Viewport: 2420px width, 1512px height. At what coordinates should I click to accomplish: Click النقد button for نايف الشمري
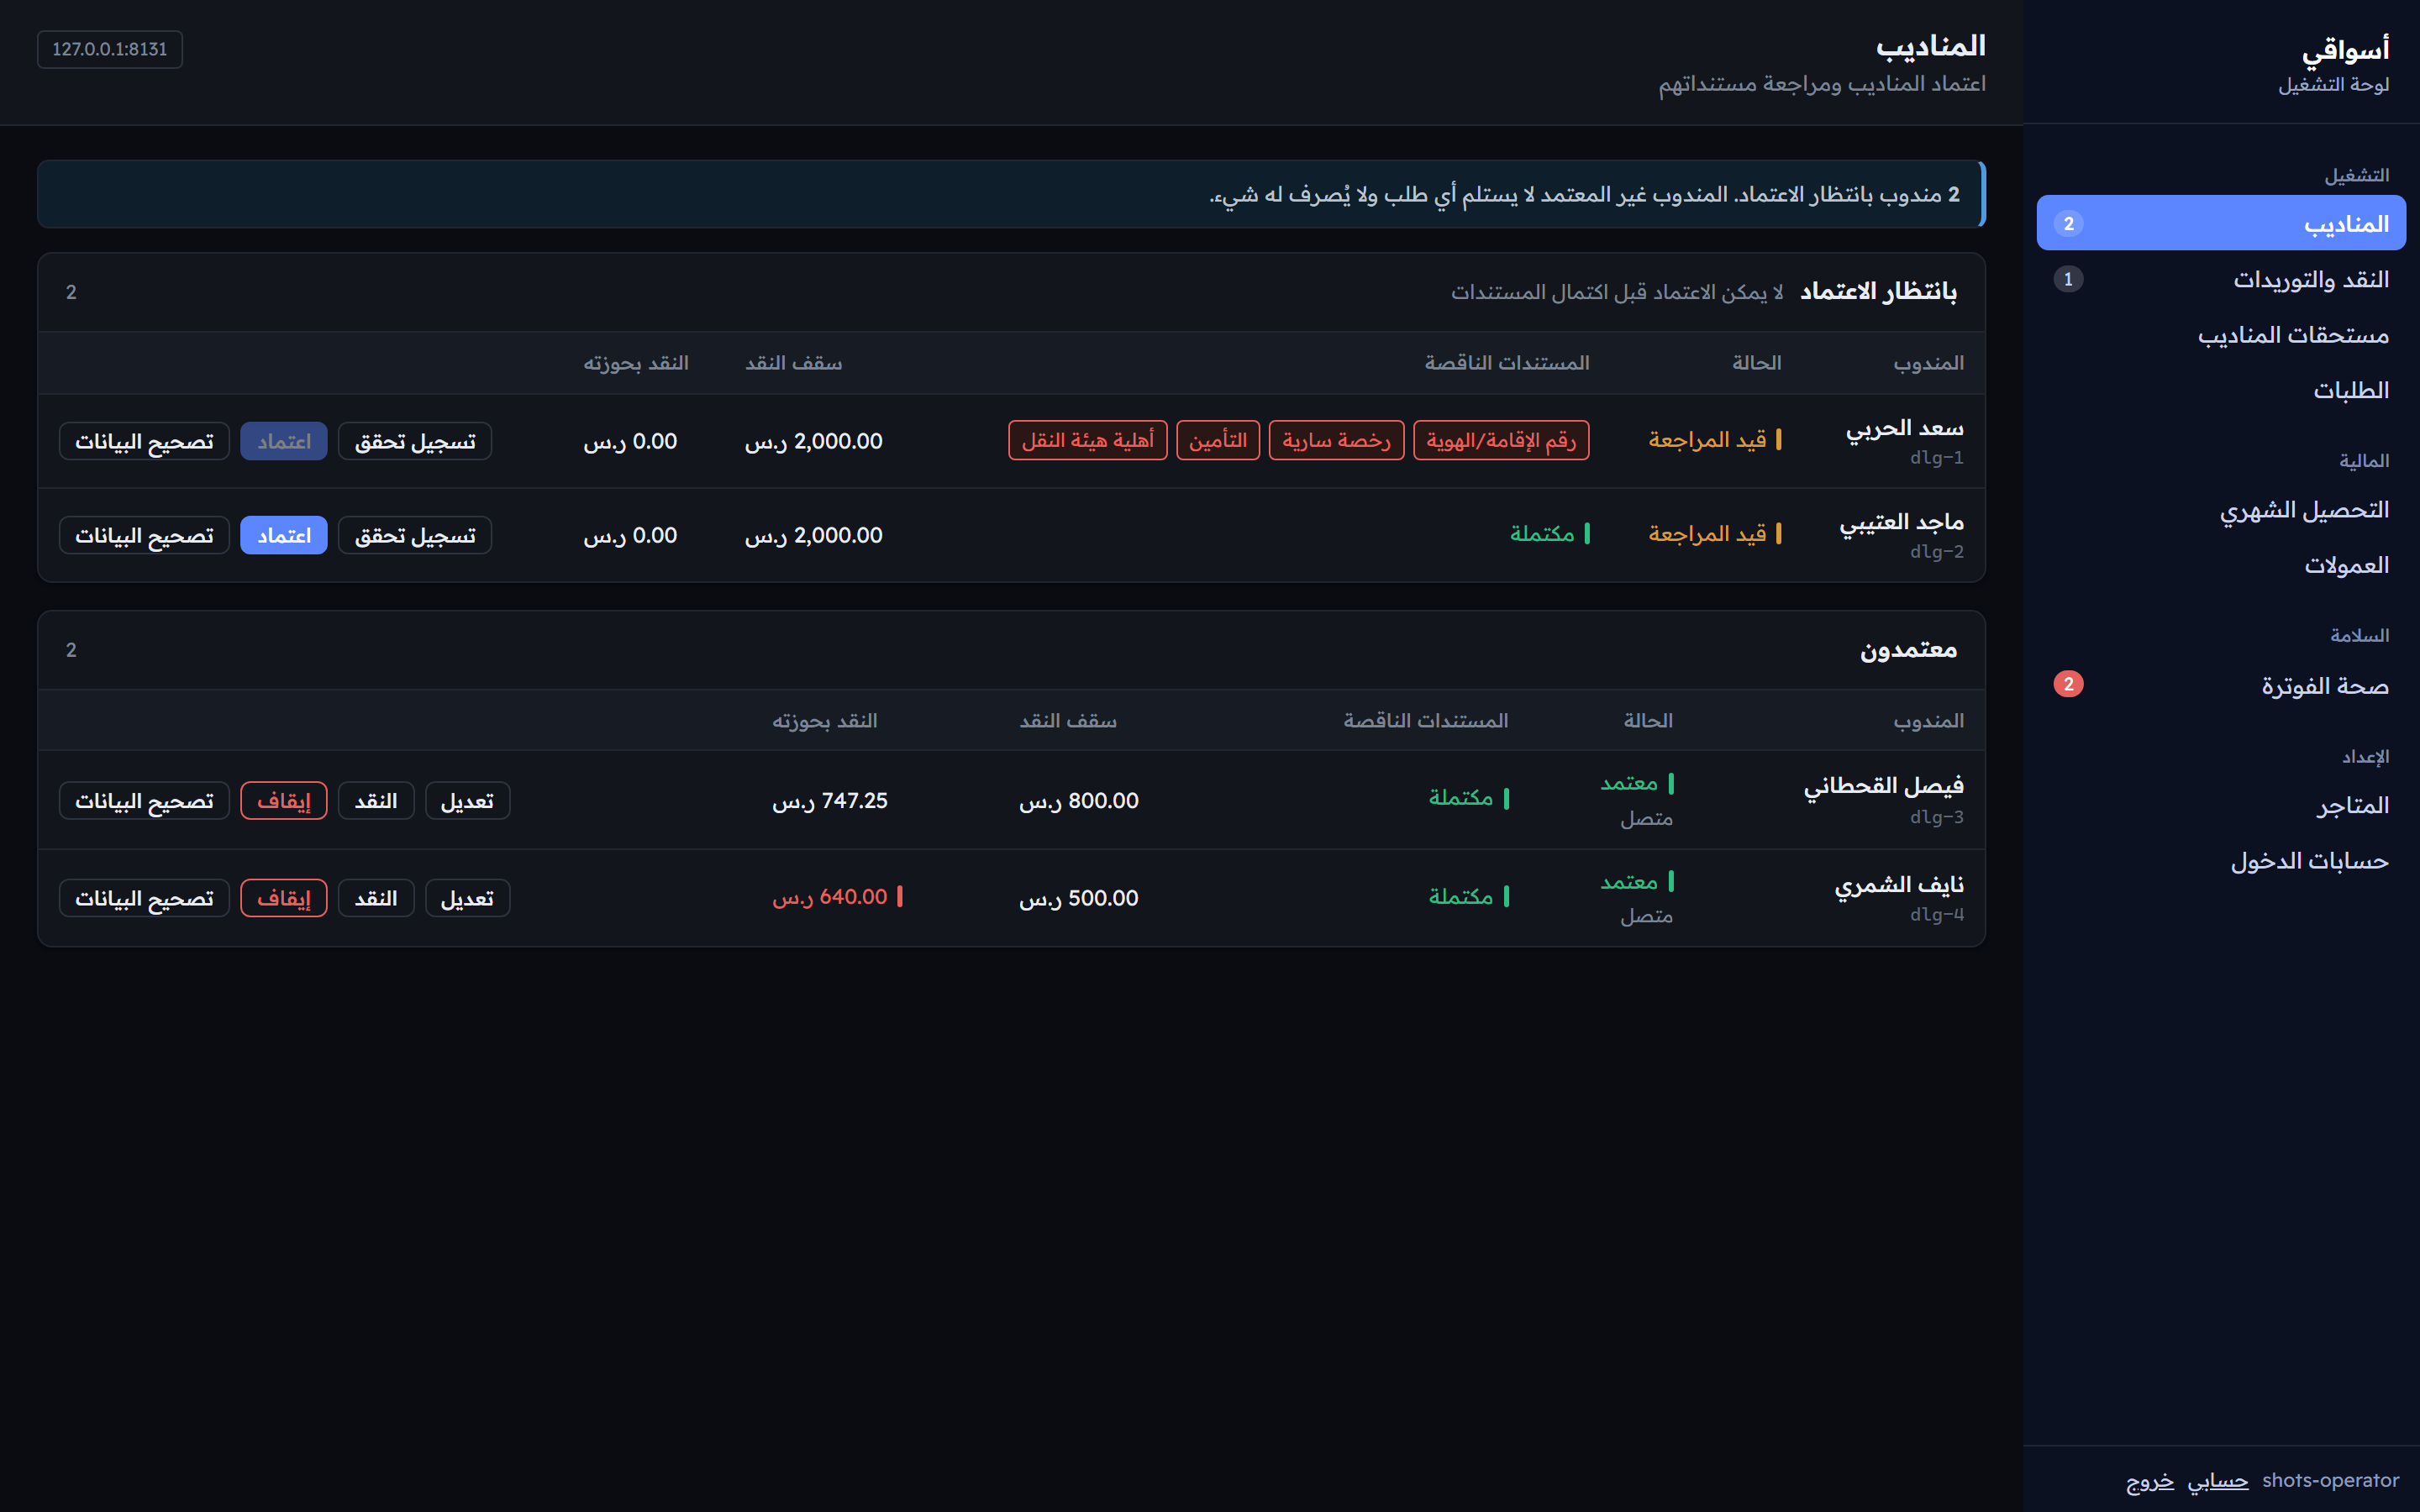376,898
